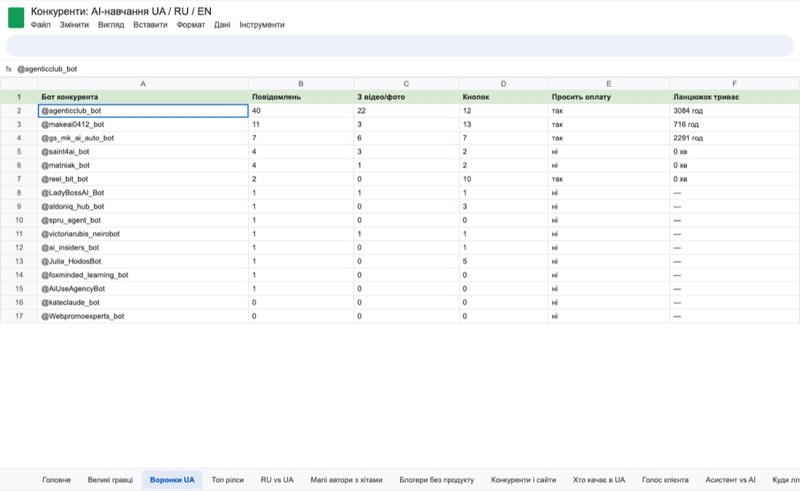Click the 2291 год duration cell

[x=734, y=138]
